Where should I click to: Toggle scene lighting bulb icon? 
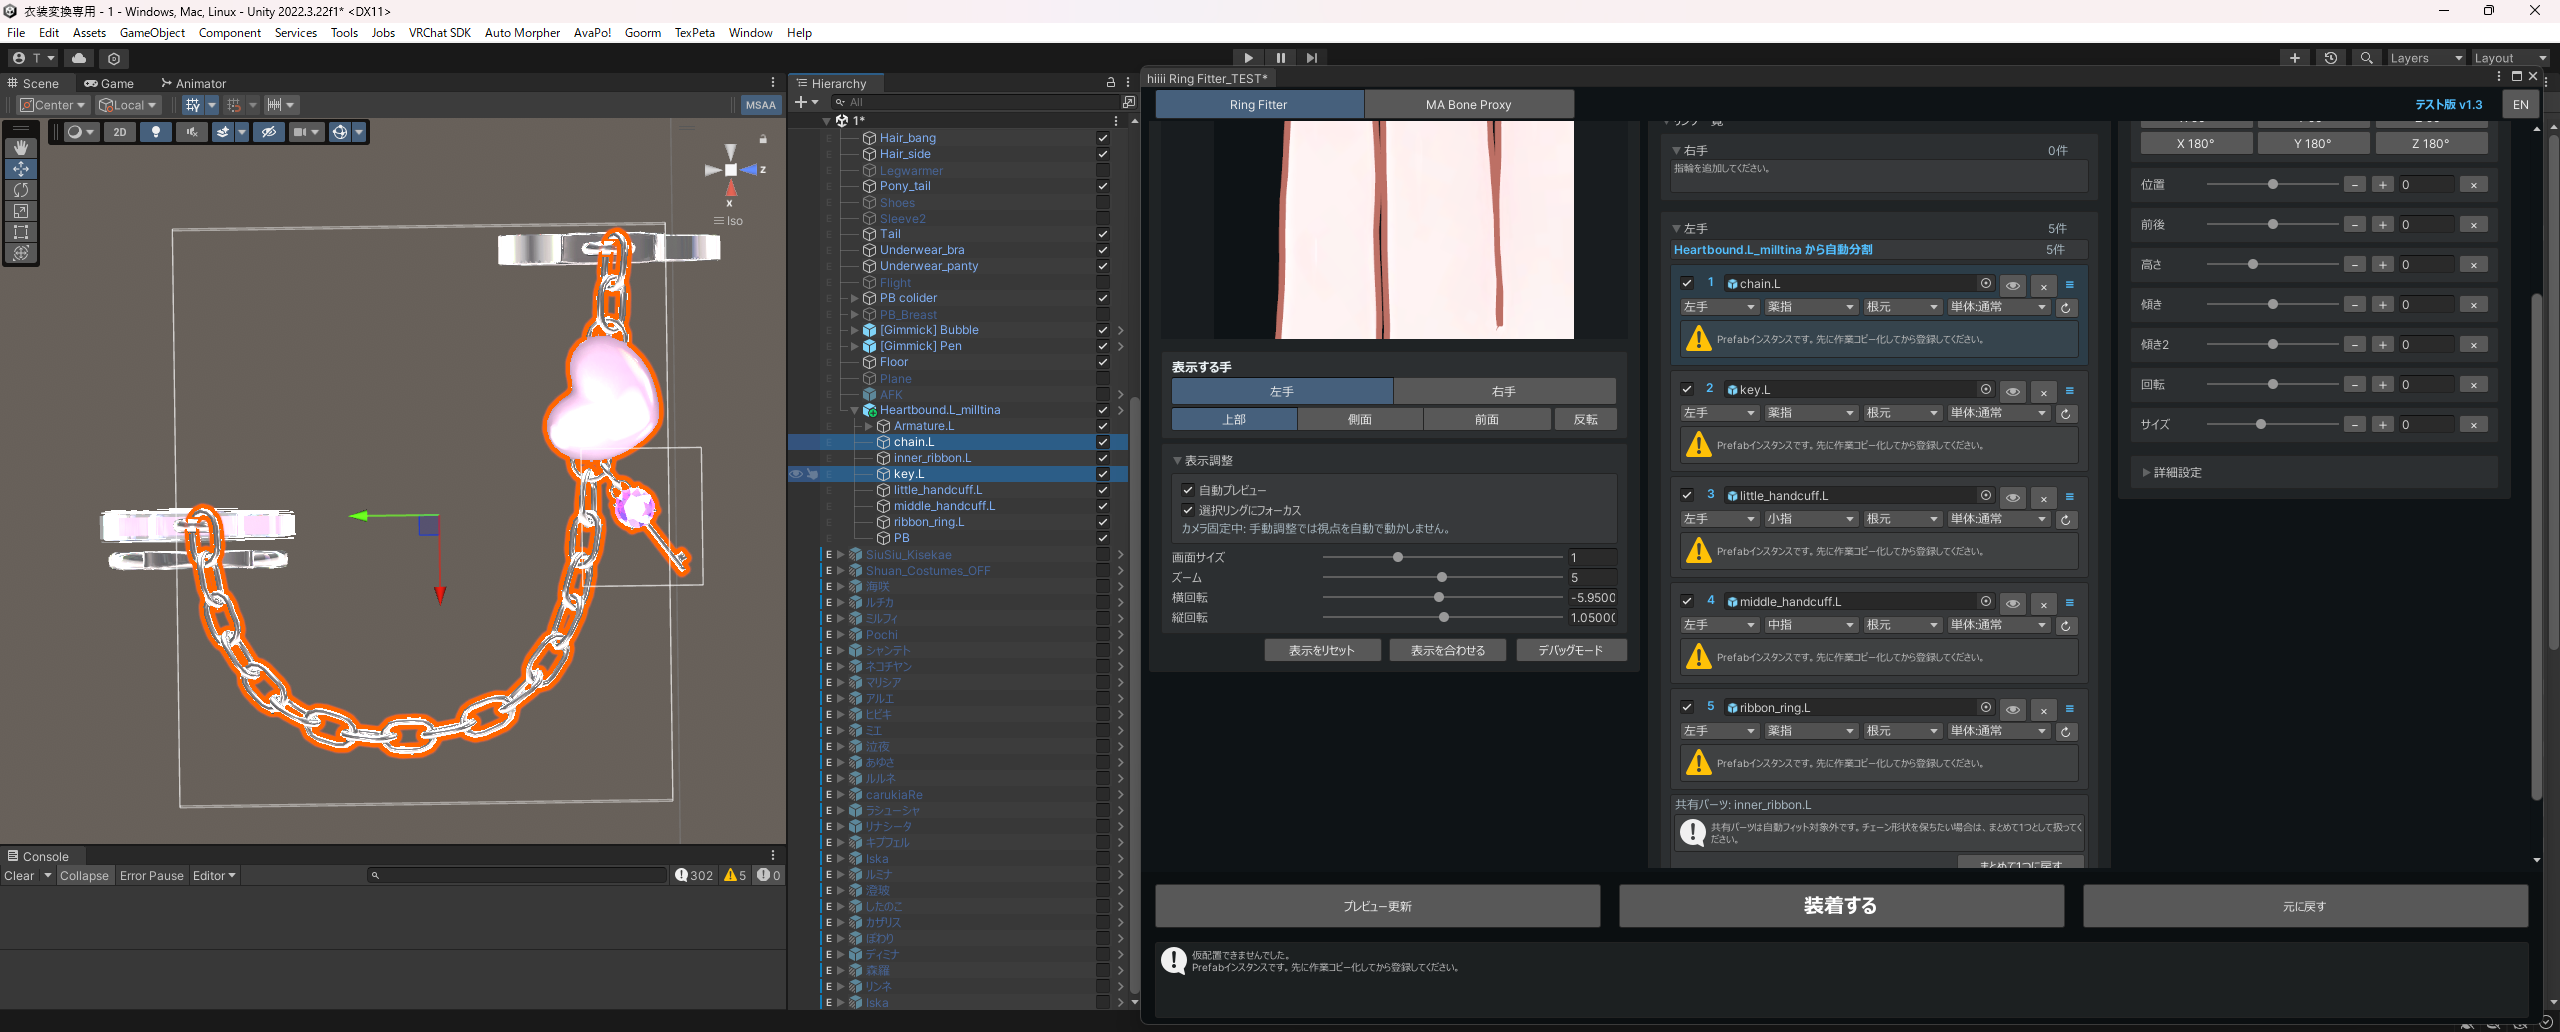[x=156, y=132]
